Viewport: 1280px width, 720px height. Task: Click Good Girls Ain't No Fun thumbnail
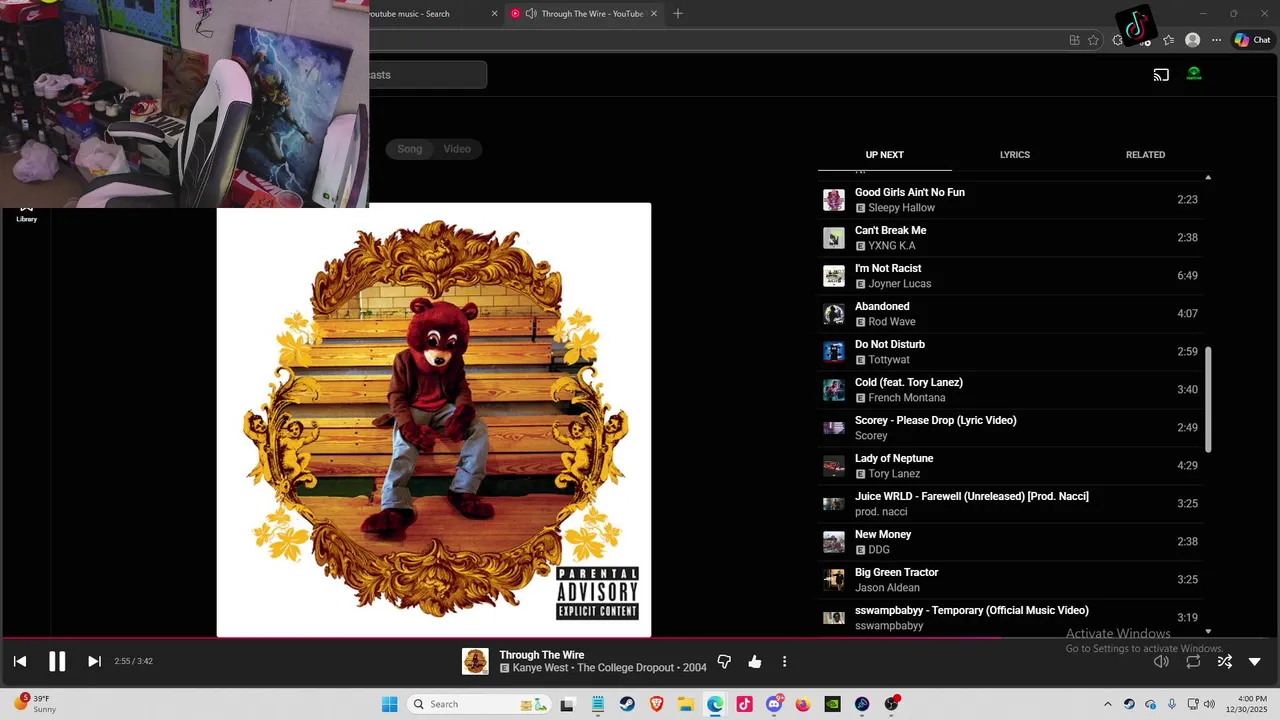click(834, 200)
